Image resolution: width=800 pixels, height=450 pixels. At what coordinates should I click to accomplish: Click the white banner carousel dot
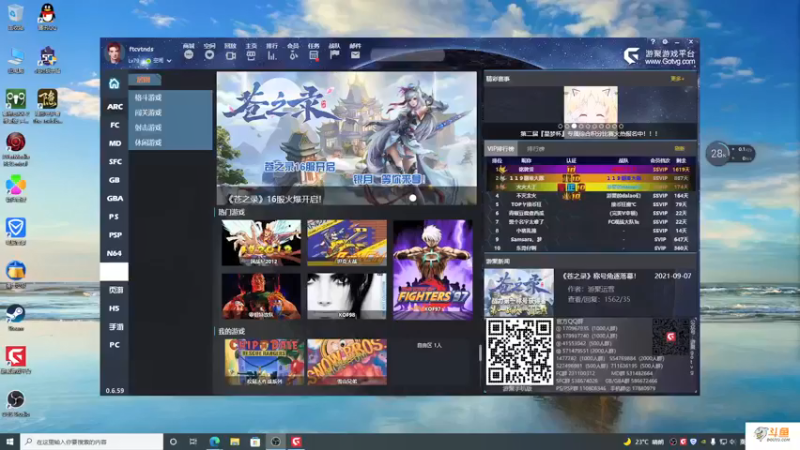[412, 198]
